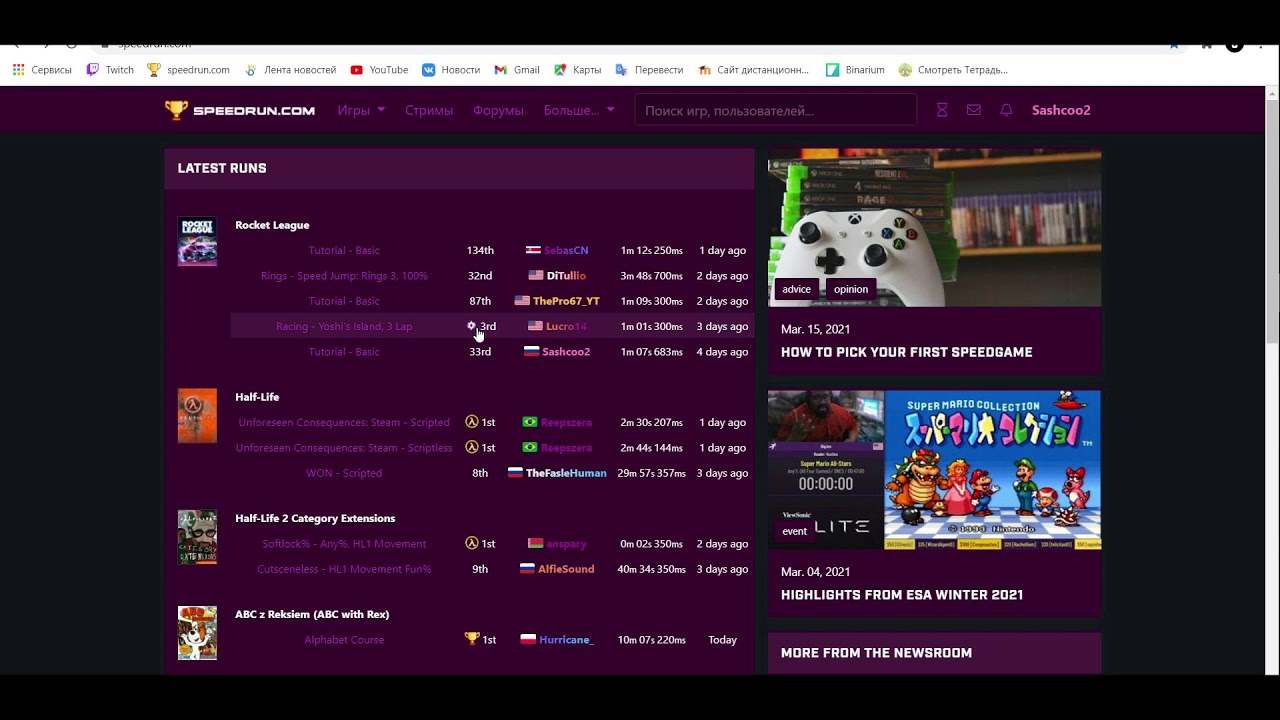
Task: Open the speedrun.com bookmark
Action: coord(188,70)
